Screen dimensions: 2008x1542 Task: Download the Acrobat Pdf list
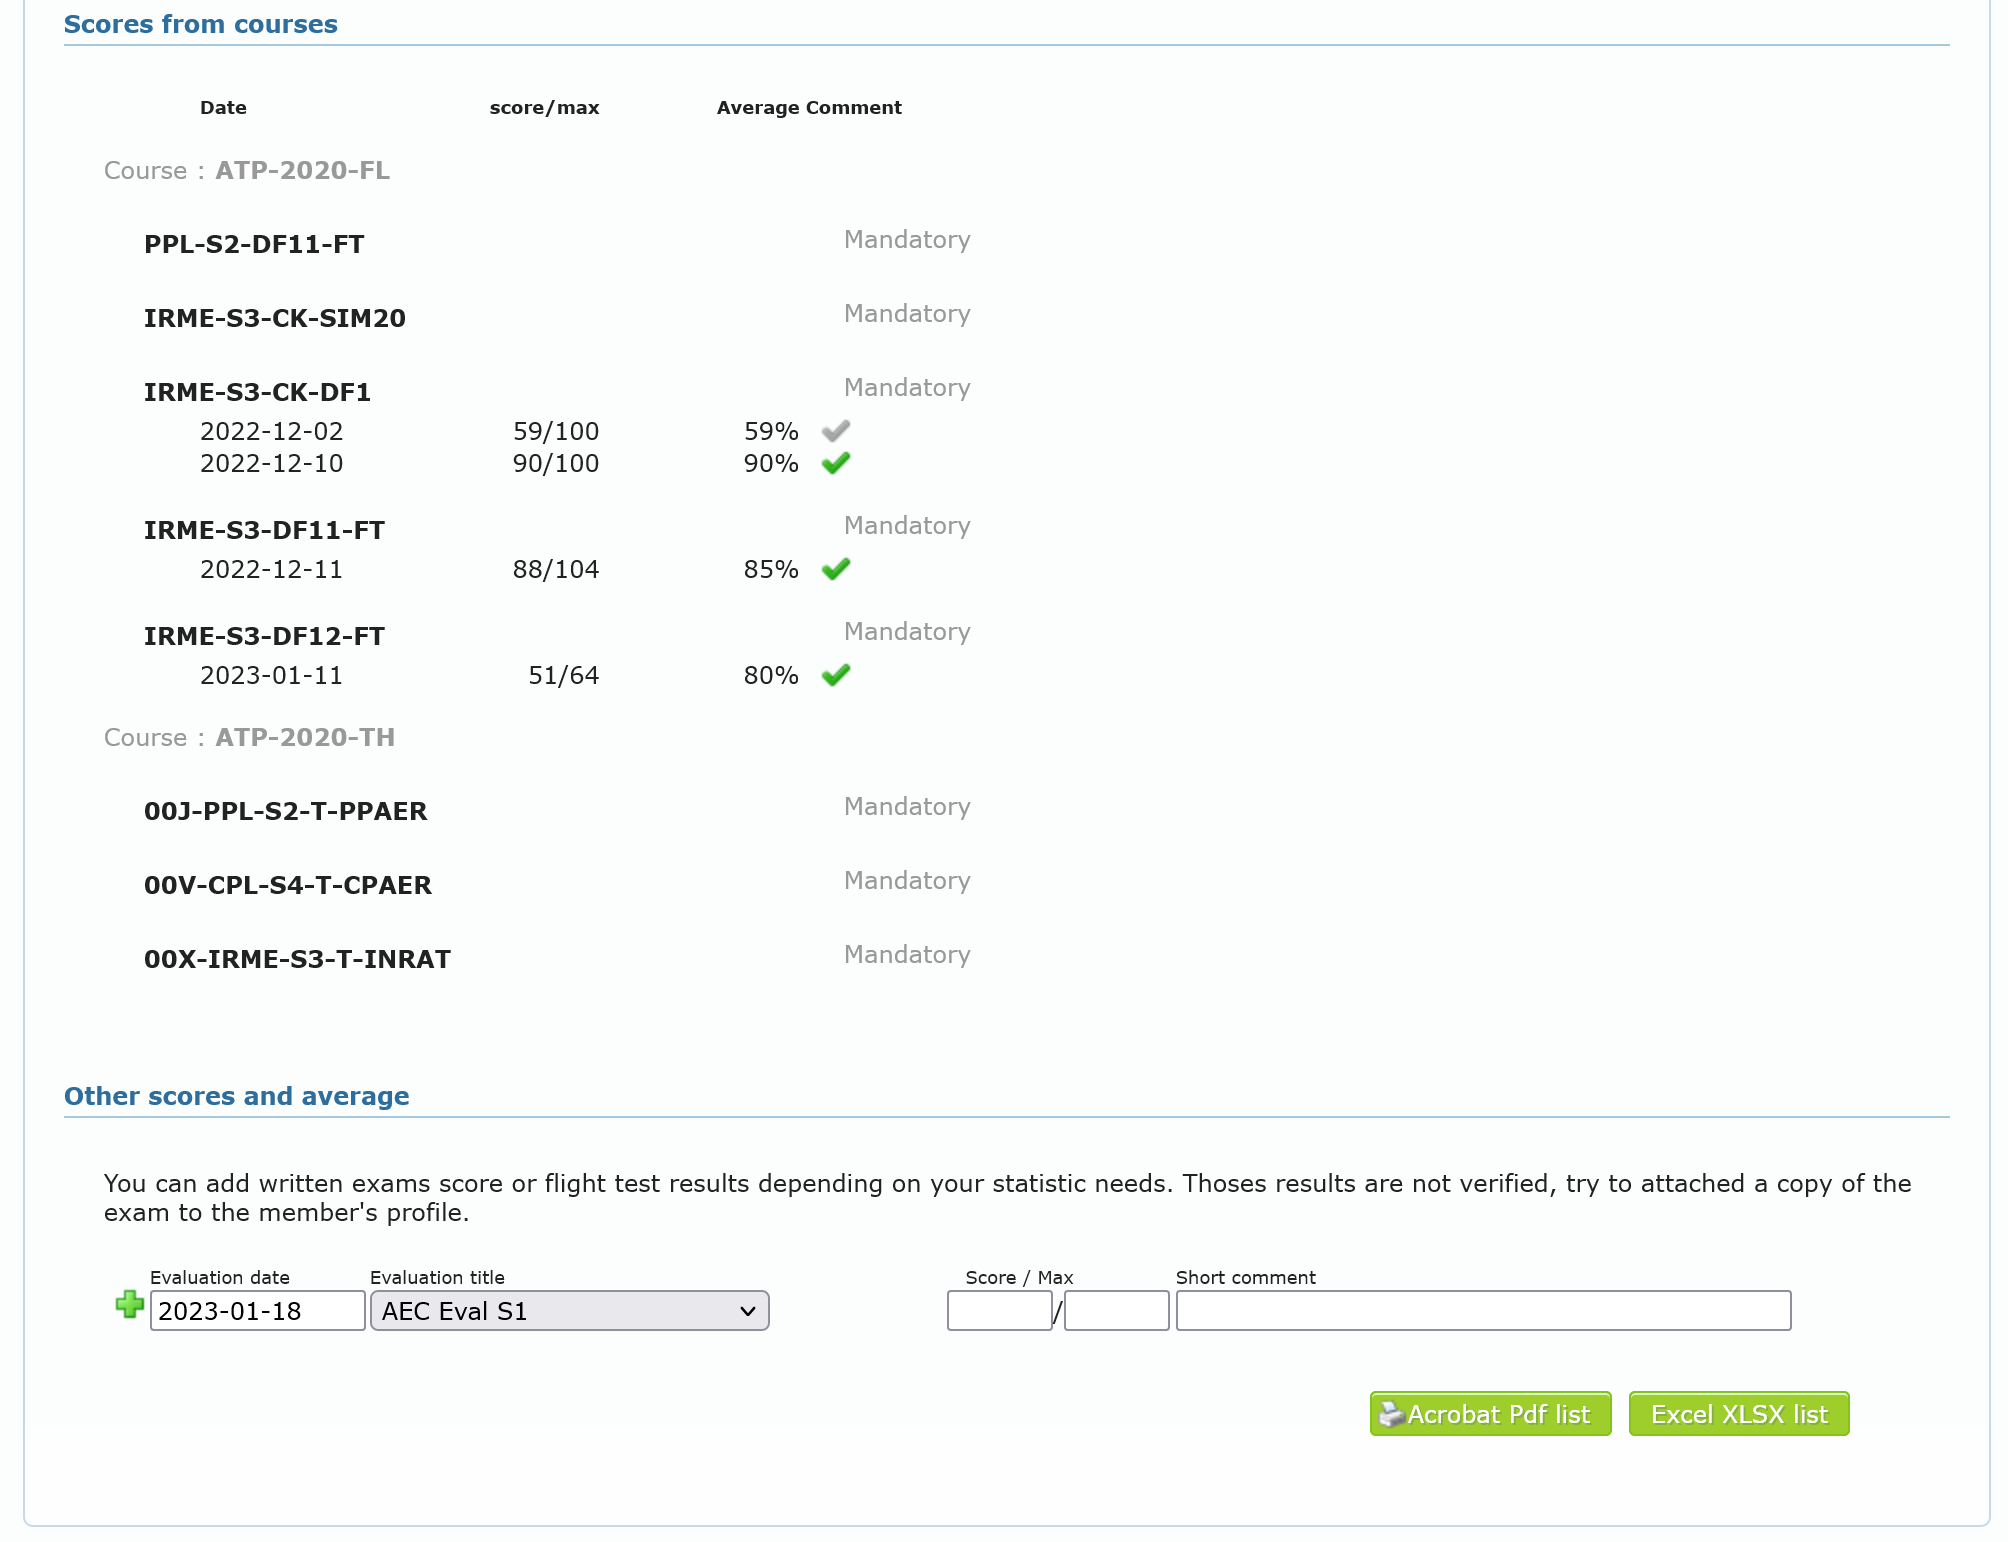(x=1498, y=1414)
